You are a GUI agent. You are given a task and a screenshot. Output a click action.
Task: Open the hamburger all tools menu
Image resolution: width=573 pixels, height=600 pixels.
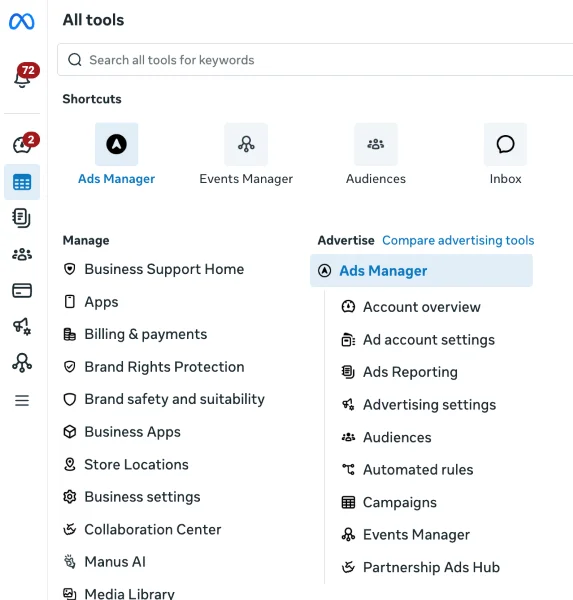pyautogui.click(x=22, y=400)
